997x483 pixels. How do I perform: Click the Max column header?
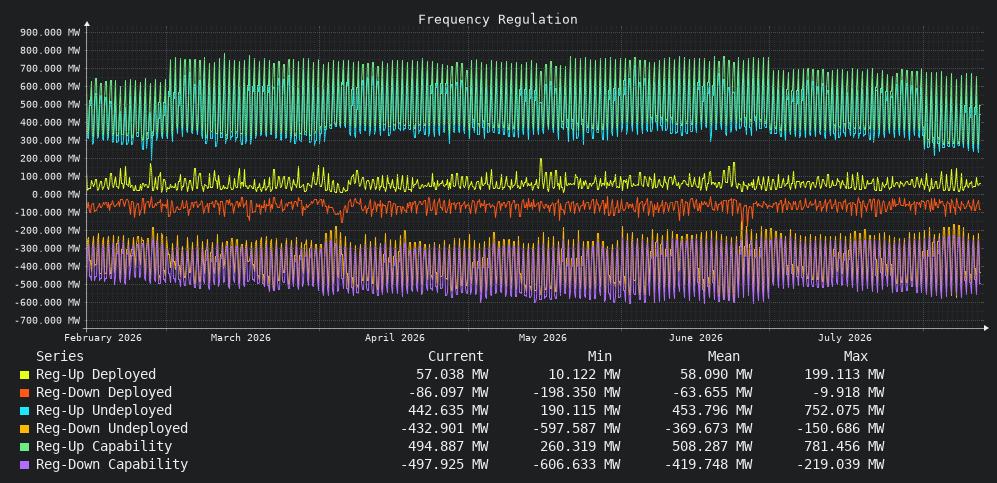(x=856, y=357)
